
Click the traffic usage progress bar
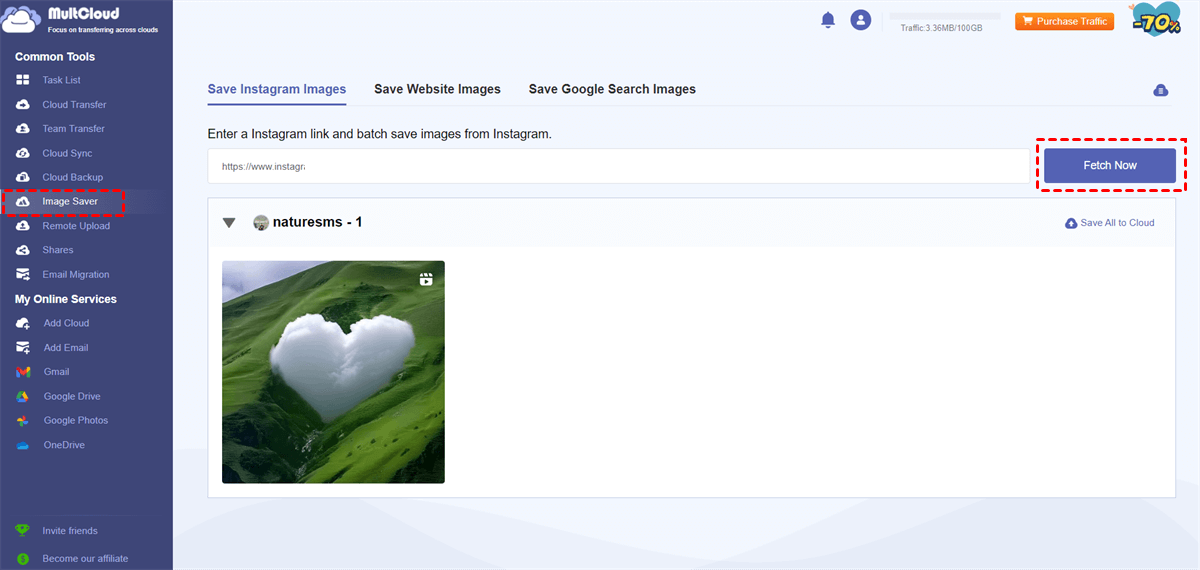(x=944, y=16)
